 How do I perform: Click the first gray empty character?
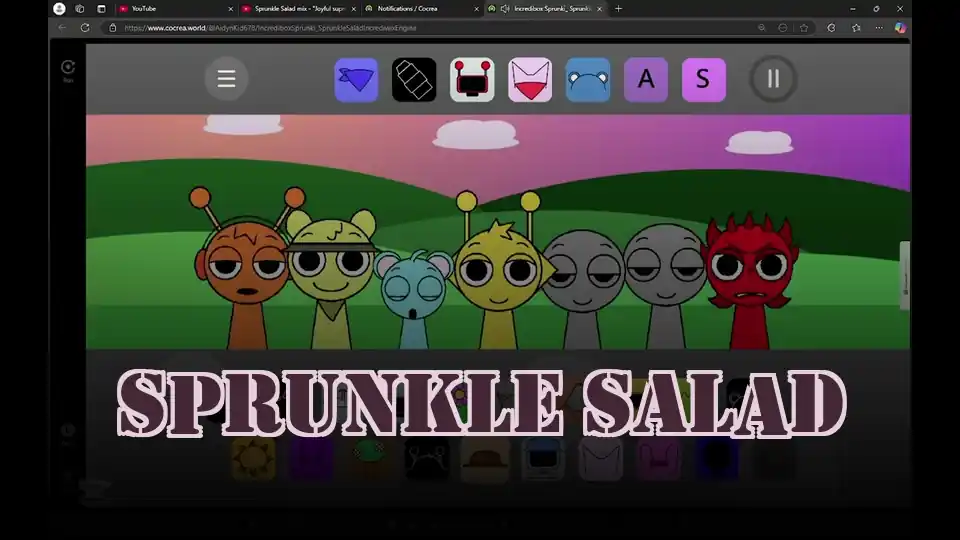point(582,288)
